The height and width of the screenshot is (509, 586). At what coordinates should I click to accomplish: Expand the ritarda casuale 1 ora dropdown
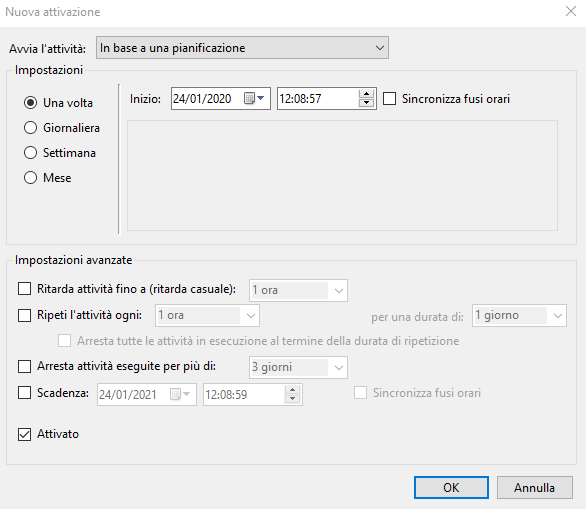(x=298, y=290)
